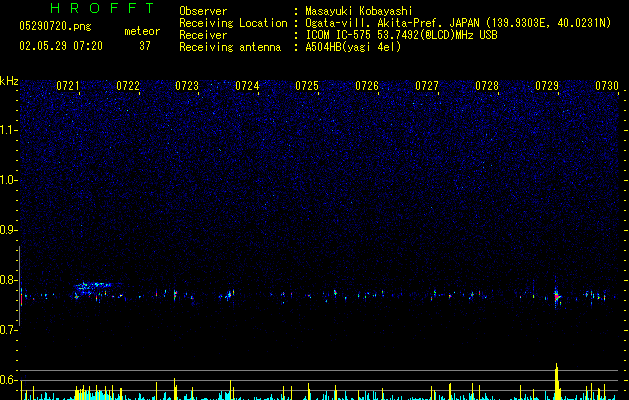Click the 0.6 kHz axis label
Image resolution: width=629 pixels, height=400 pixels.
[x=8, y=380]
